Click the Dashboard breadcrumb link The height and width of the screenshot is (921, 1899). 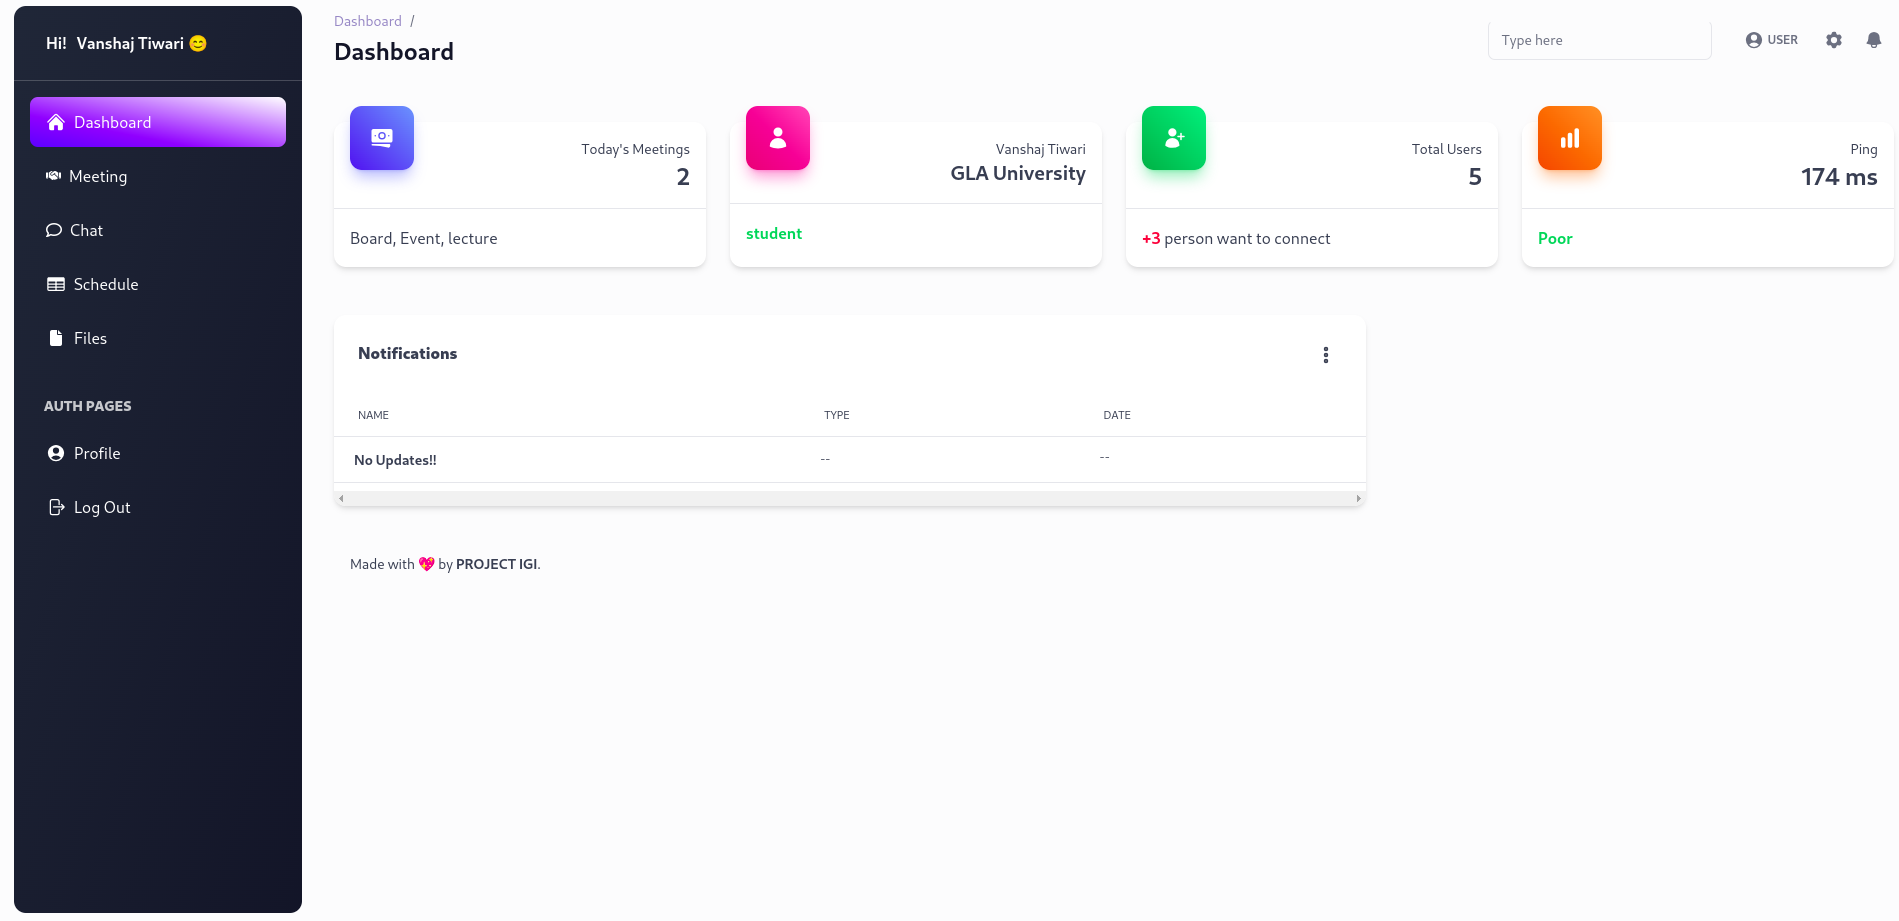(368, 21)
